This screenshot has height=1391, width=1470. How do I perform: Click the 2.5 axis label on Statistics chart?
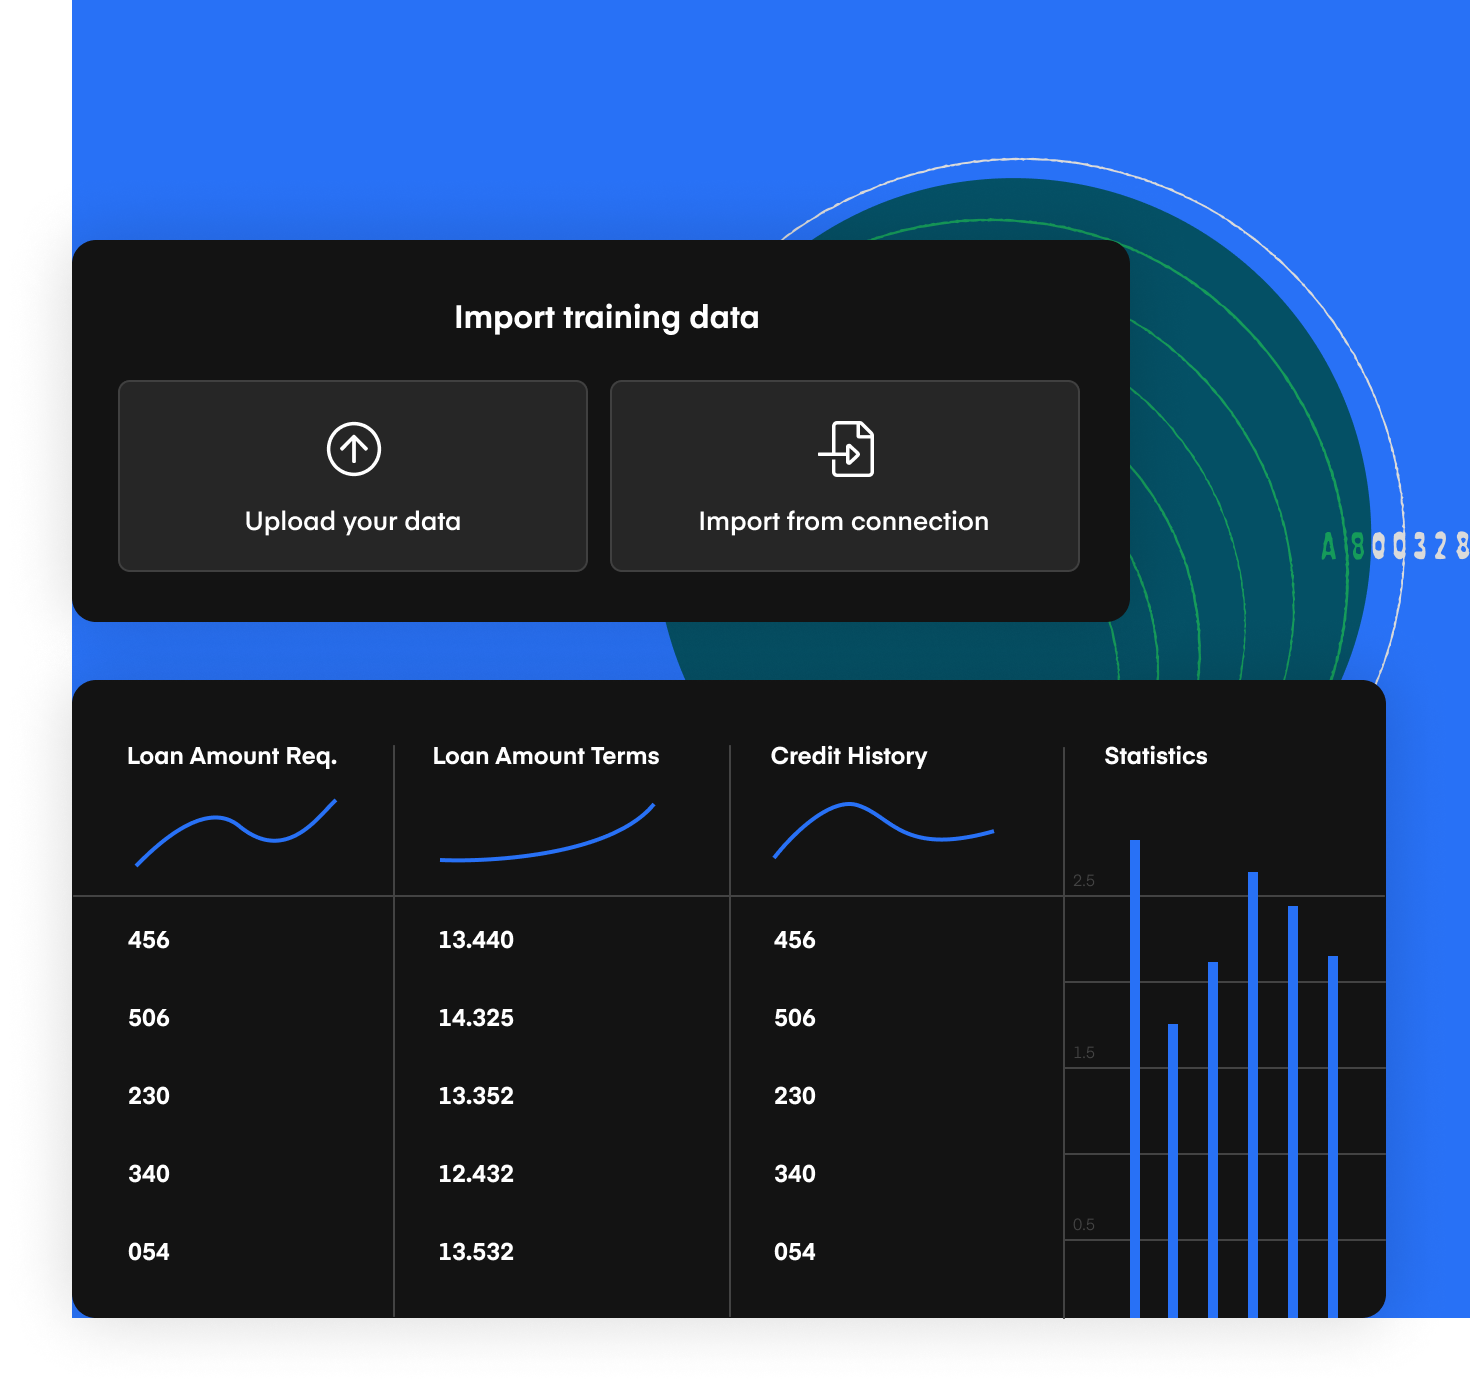pos(1086,880)
